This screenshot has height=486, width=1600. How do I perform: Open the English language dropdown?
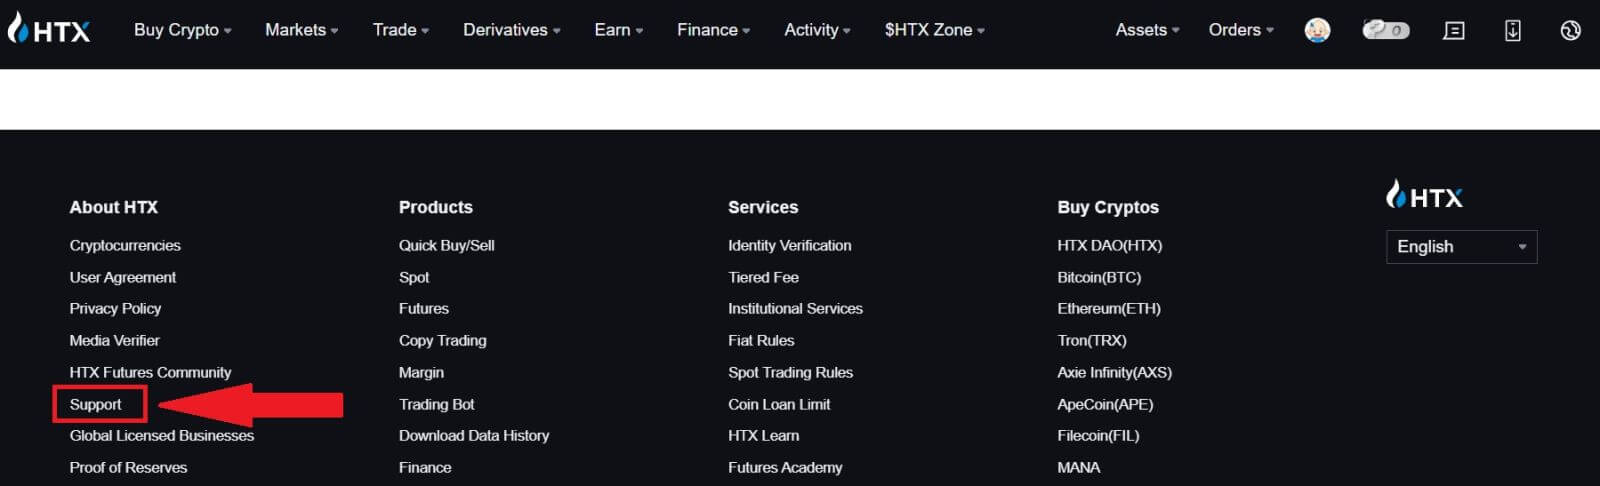pos(1460,247)
